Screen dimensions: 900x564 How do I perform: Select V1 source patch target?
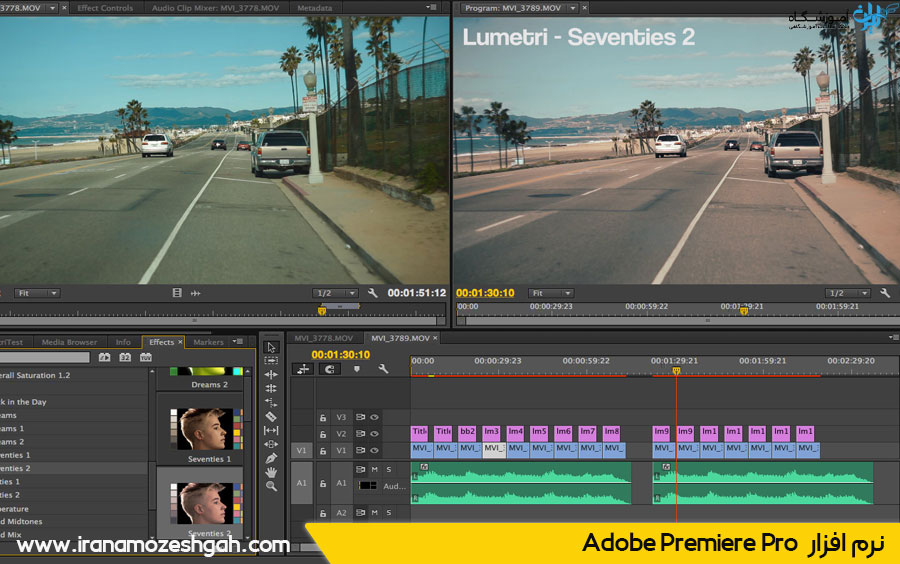pyautogui.click(x=302, y=450)
